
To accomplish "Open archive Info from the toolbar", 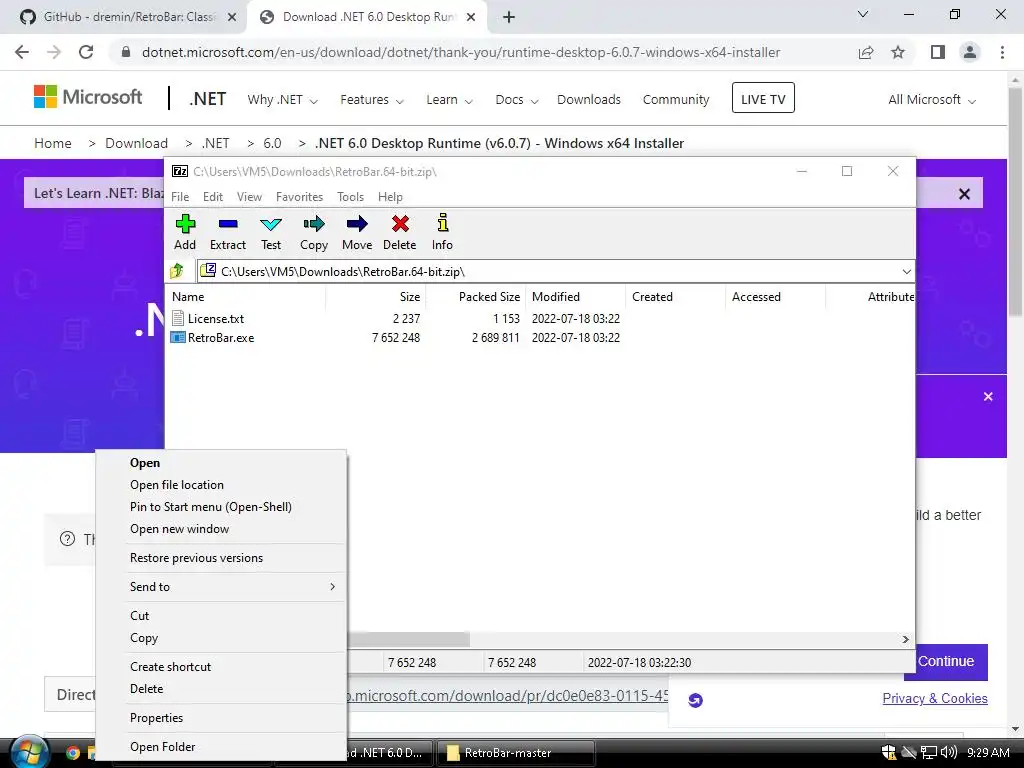I will (442, 232).
